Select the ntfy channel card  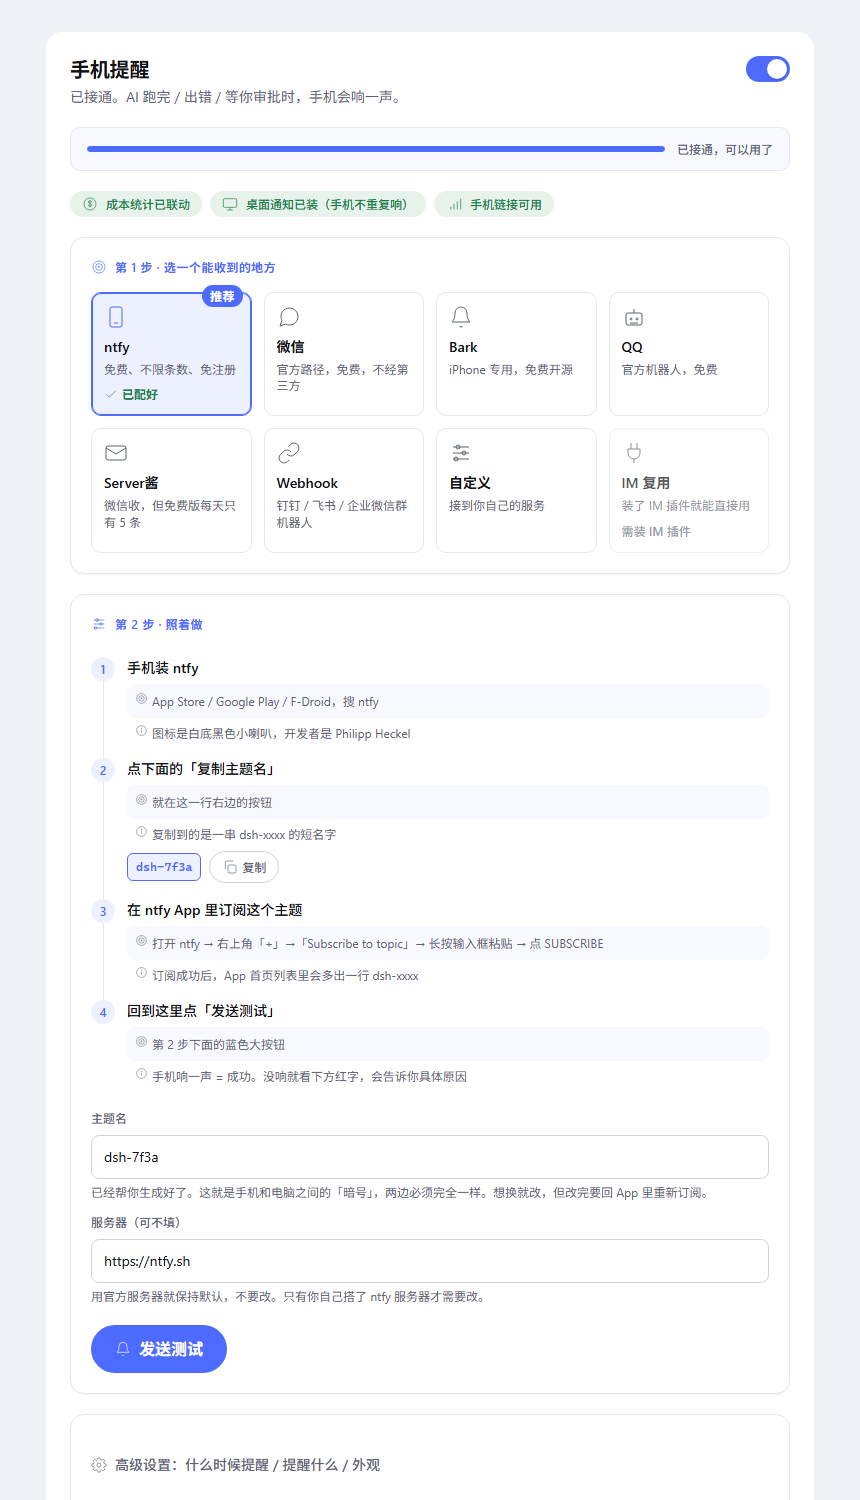[171, 354]
